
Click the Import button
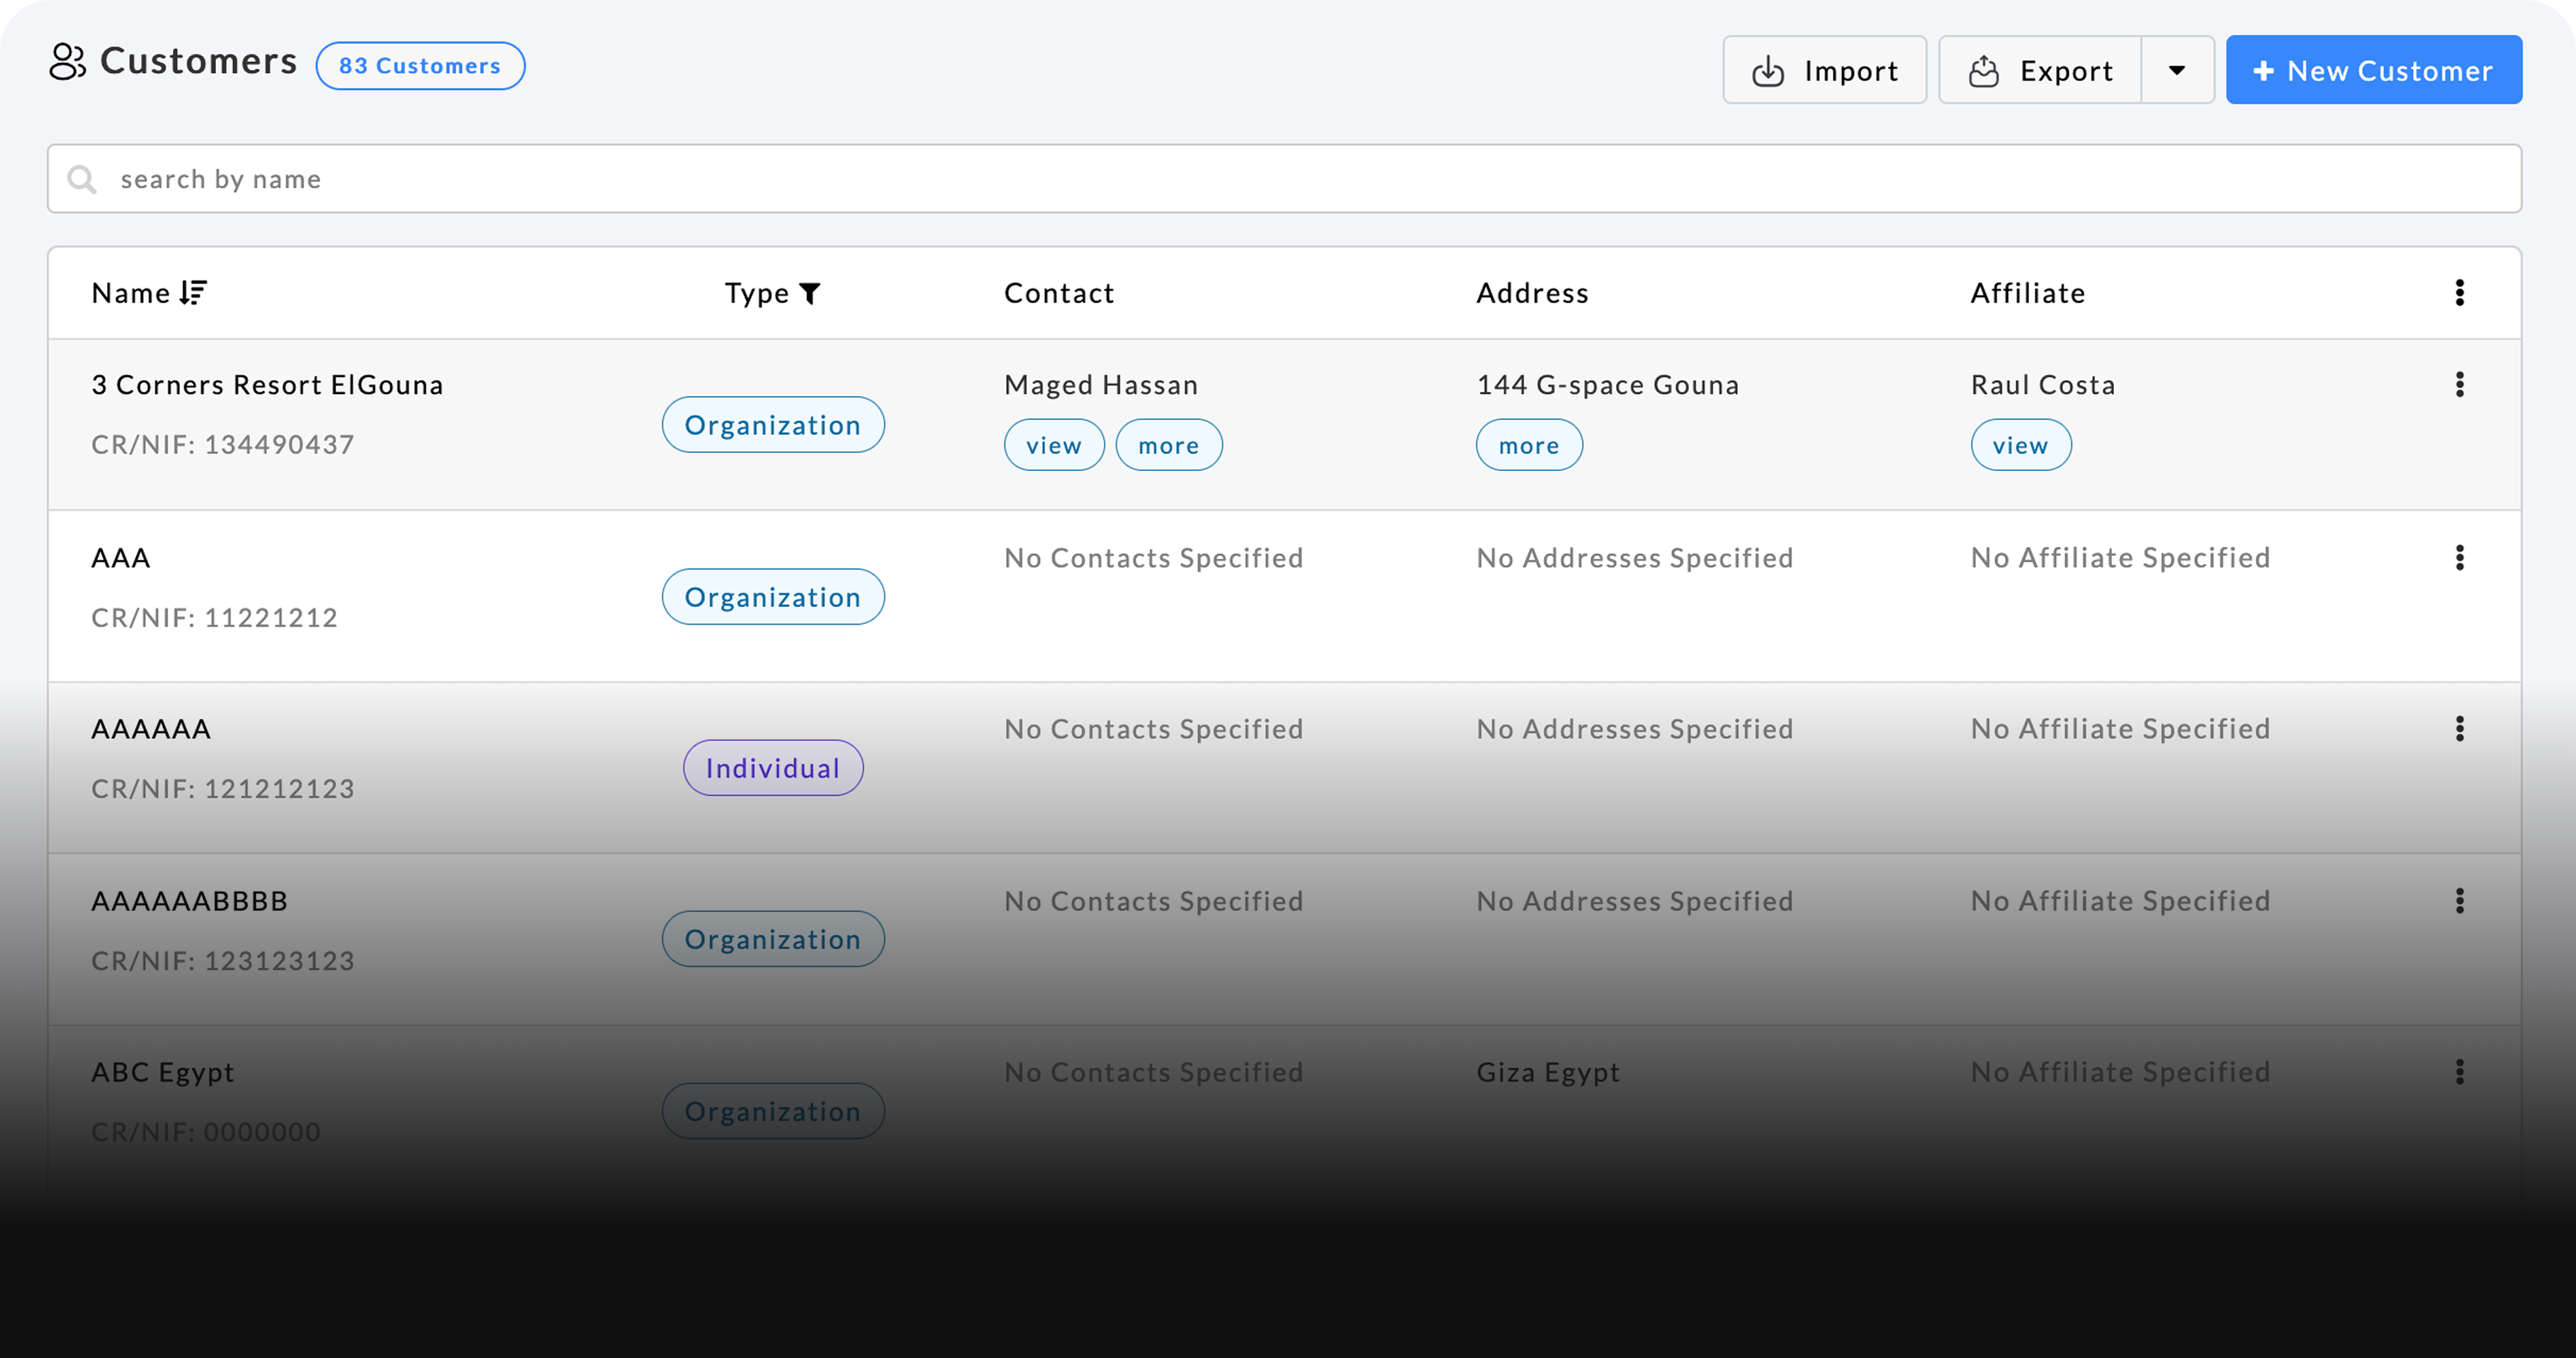[x=1824, y=70]
